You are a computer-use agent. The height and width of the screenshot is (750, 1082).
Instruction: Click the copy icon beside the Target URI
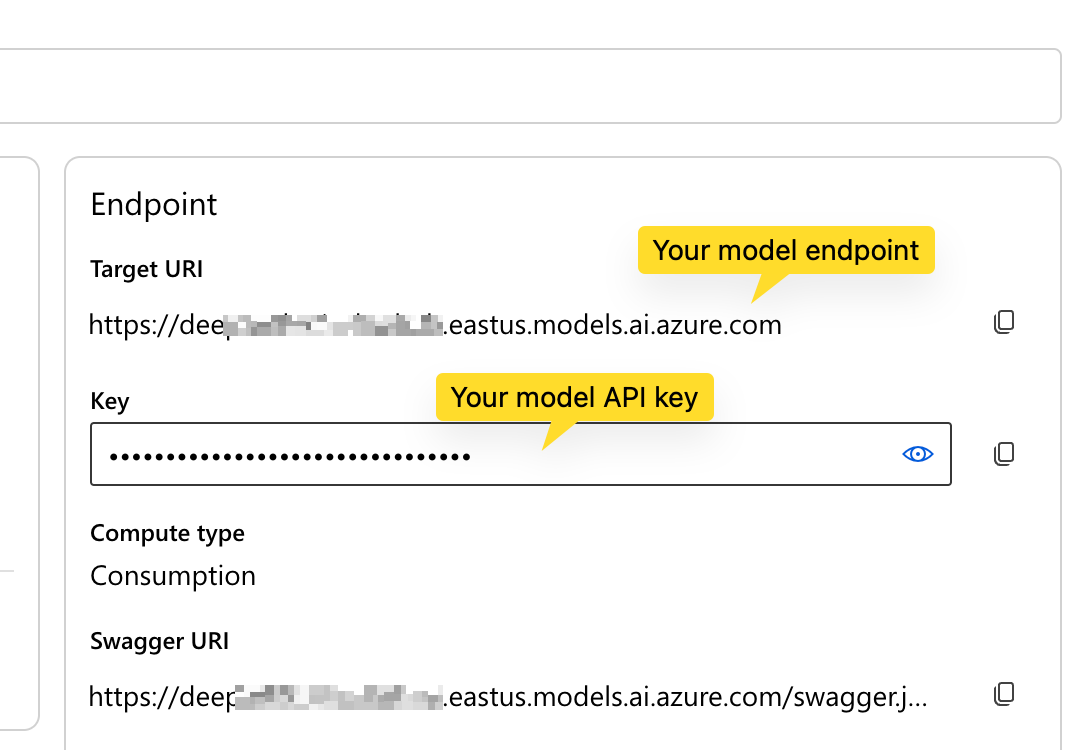1004,321
